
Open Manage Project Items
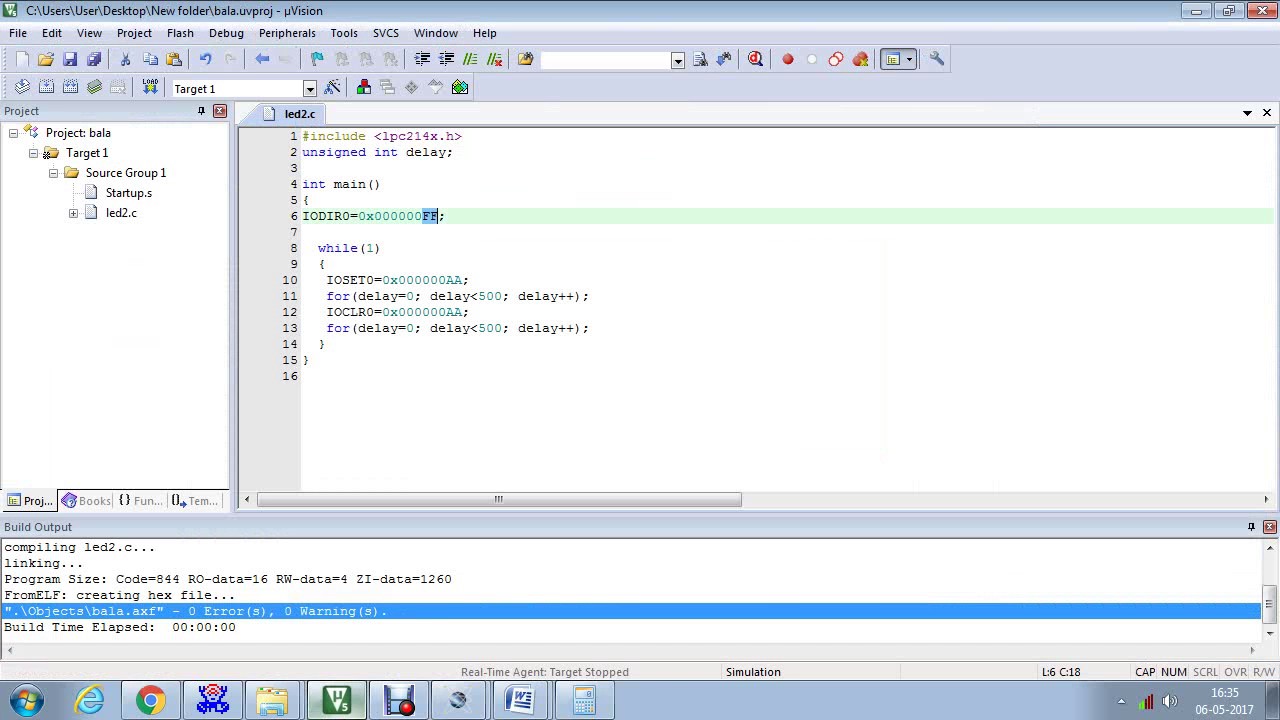363,87
